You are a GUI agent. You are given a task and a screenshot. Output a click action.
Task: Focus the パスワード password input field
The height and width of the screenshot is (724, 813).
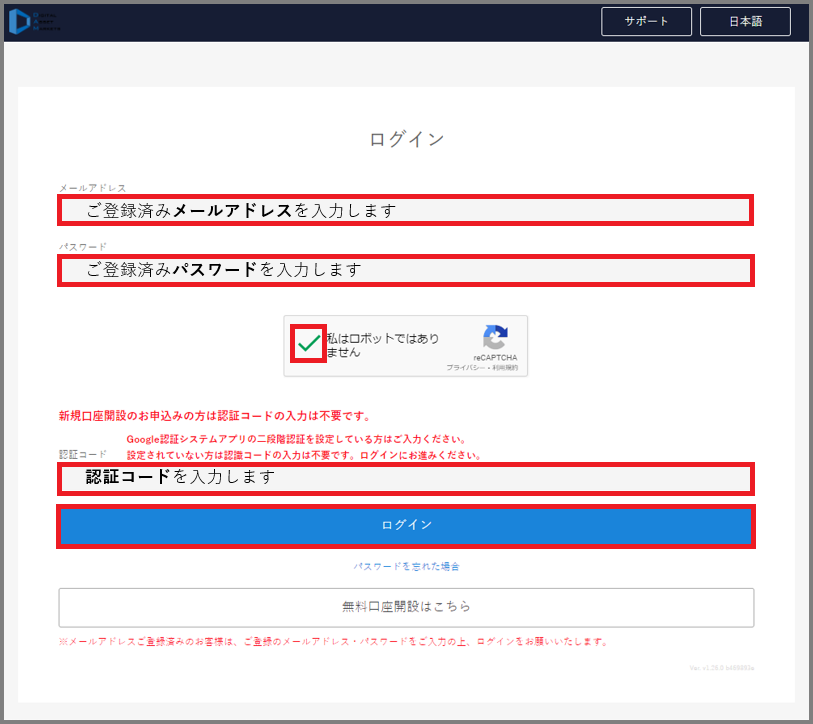405,270
